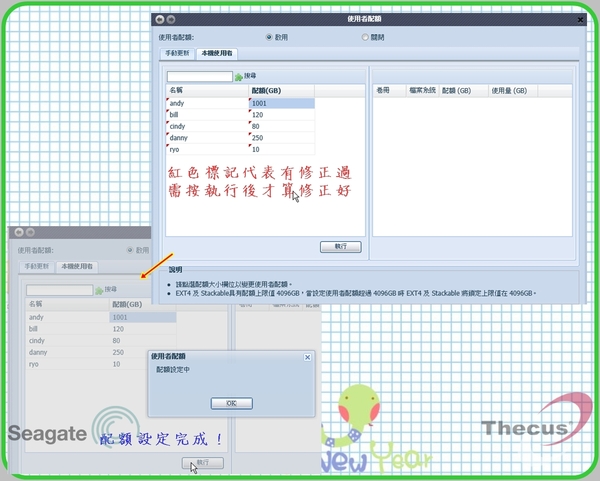Click the user search input field
600x481 pixels.
coord(199,76)
